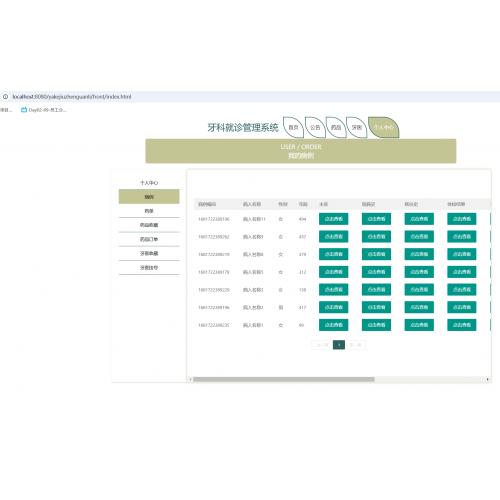The width and height of the screenshot is (500, 500).
Task: Open the 首页 leaf-shaped nav tab
Action: 293,127
